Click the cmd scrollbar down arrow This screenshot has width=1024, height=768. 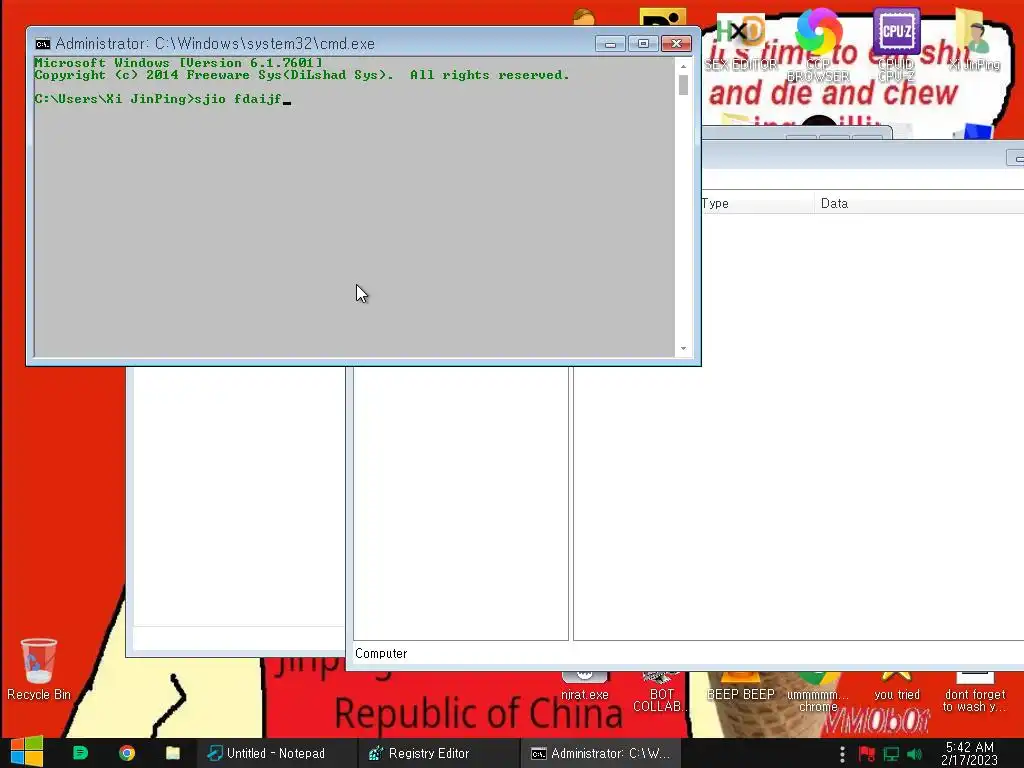683,349
